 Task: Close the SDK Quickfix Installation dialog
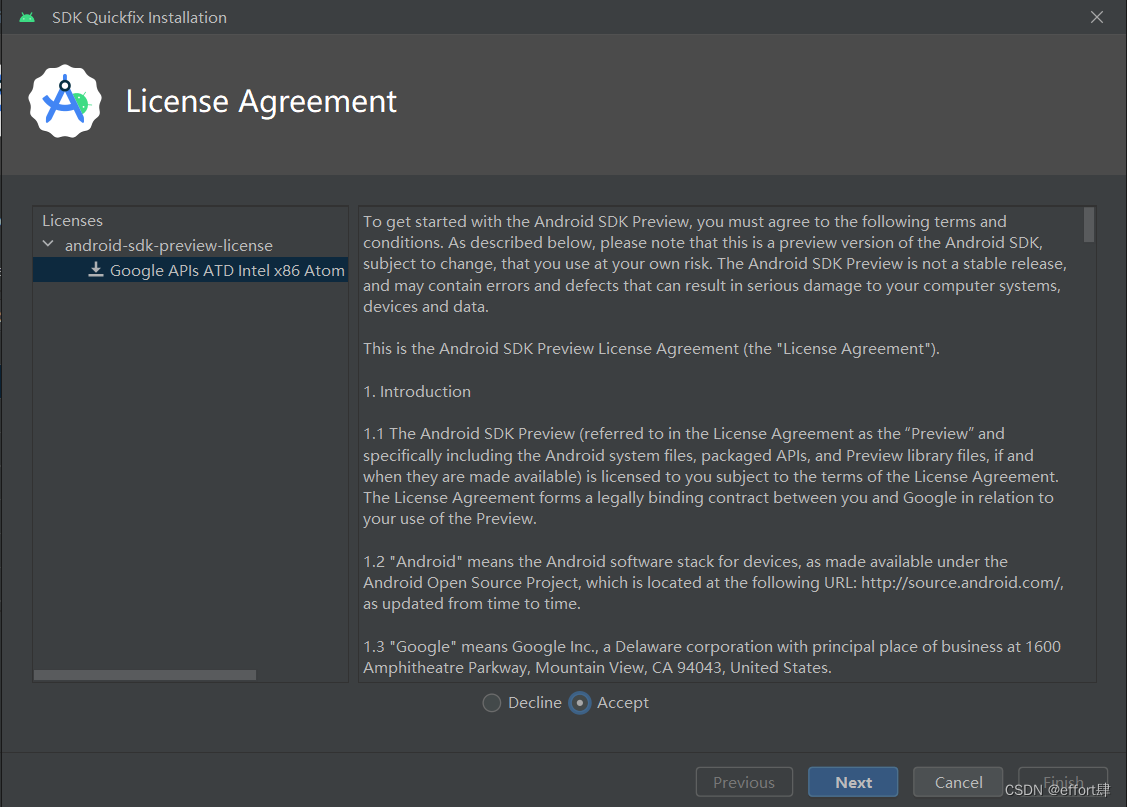pos(1097,17)
